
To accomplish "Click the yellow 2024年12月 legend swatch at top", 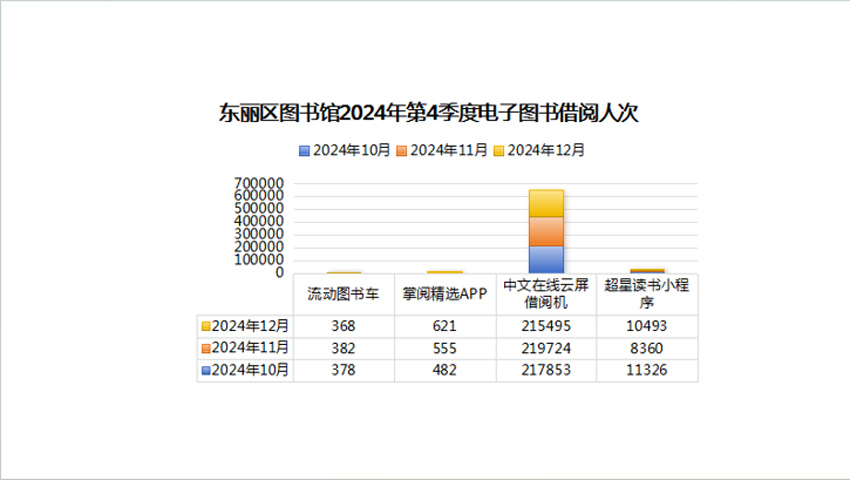I will pos(499,150).
